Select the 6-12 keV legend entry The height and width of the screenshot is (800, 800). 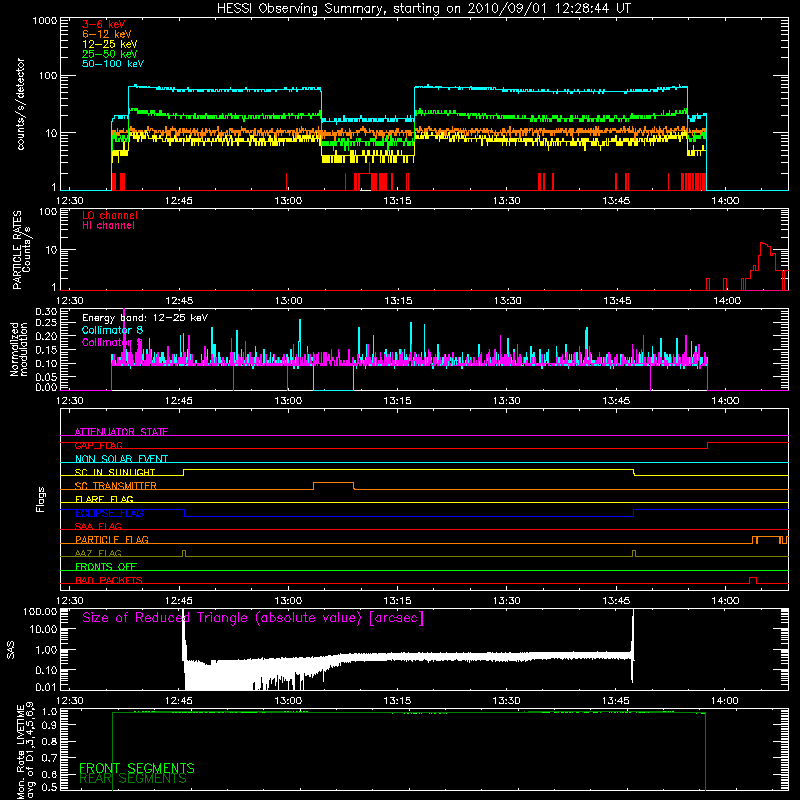107,34
